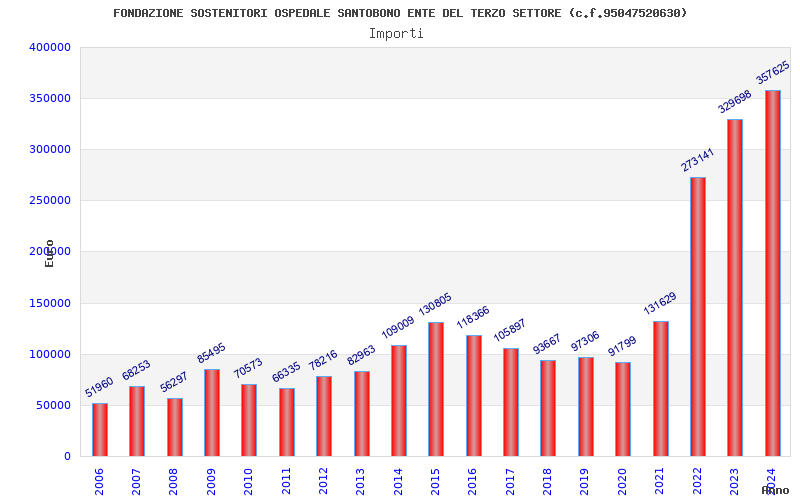Click the label 357625
The image size is (800, 500).
(x=772, y=73)
